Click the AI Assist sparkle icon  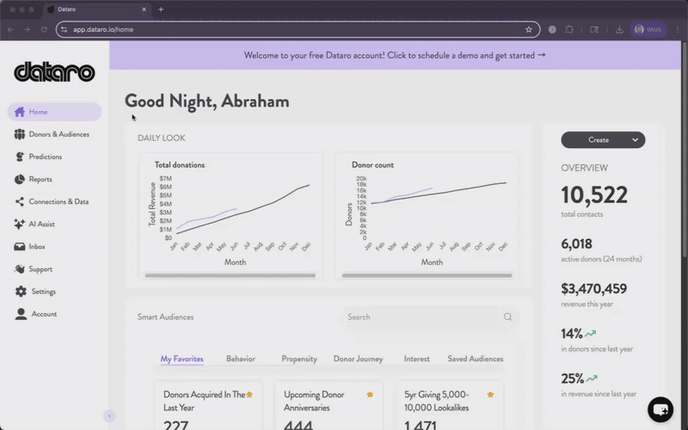19,224
